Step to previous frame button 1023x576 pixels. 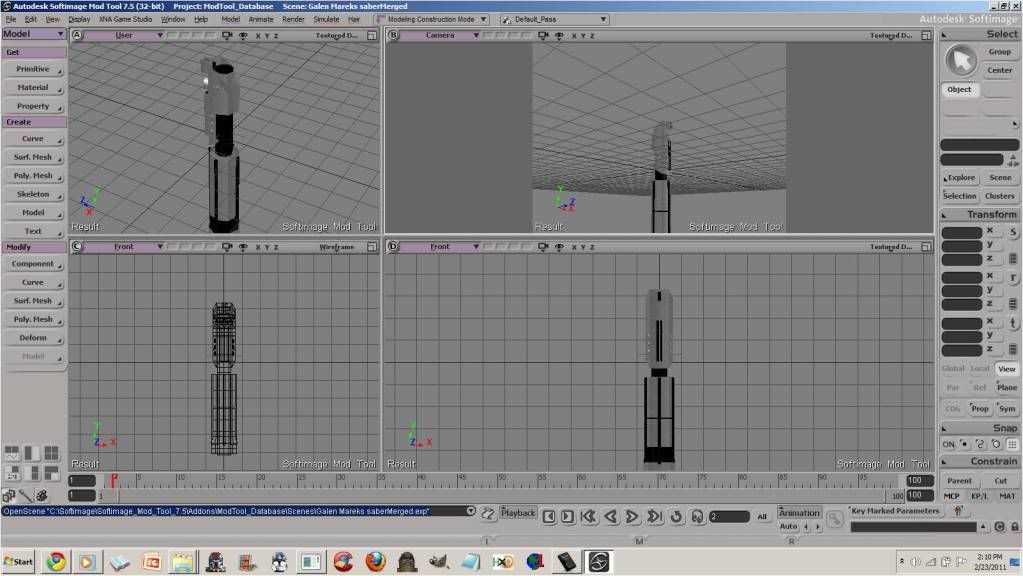[x=549, y=516]
